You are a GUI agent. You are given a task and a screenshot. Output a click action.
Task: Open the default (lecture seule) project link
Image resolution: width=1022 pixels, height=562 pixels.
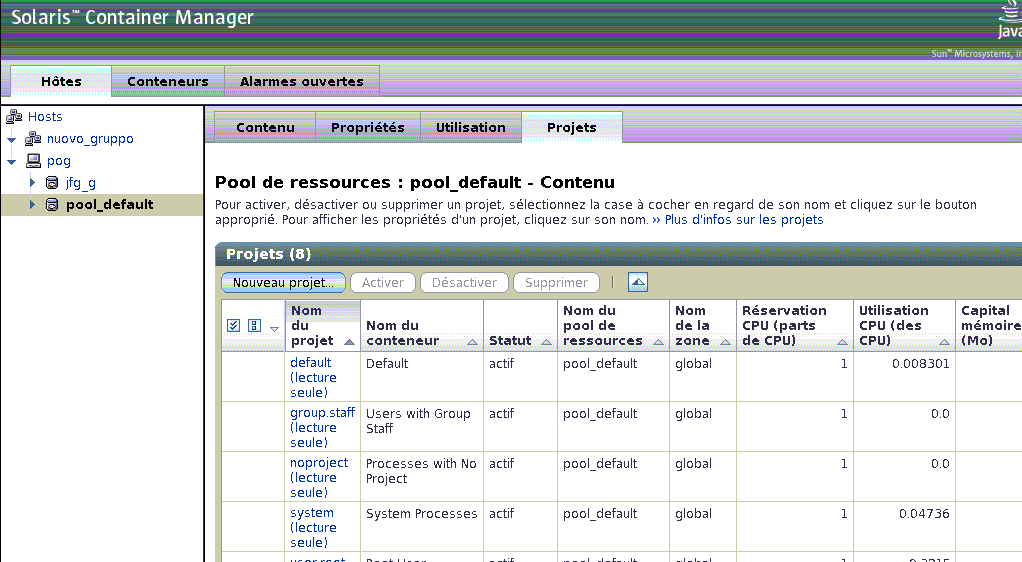[313, 377]
